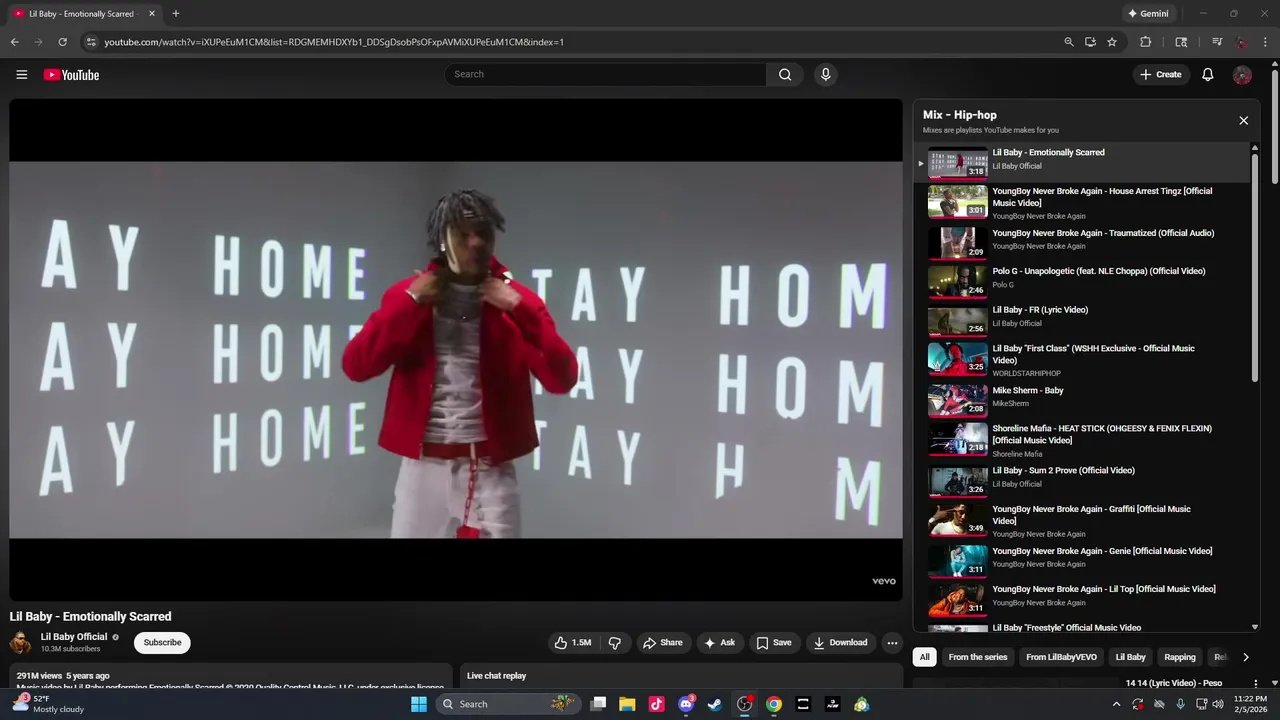Image resolution: width=1280 pixels, height=720 pixels.
Task: Open Task View on taskbar
Action: [598, 704]
